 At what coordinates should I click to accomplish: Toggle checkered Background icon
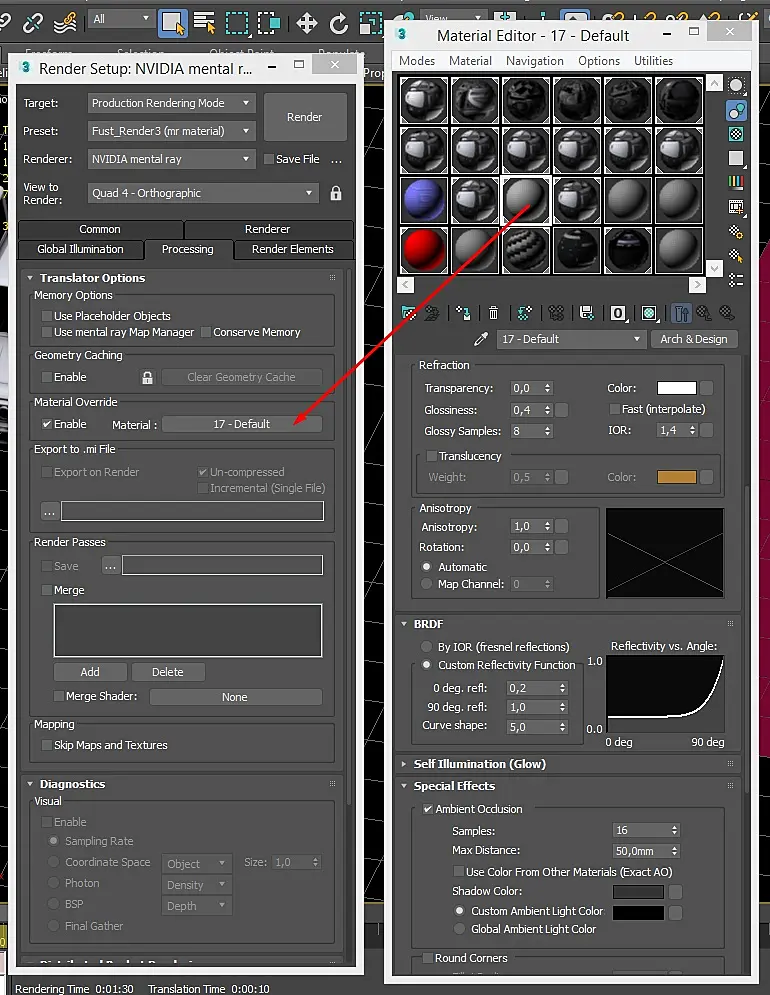[736, 134]
